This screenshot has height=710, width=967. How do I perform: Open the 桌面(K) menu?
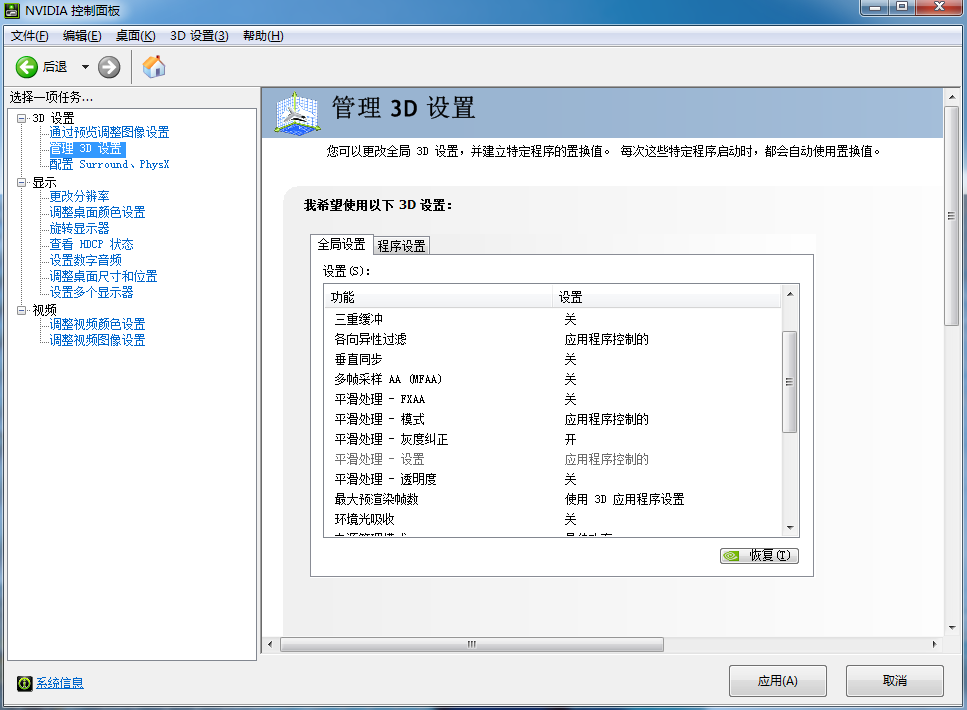(x=136, y=36)
